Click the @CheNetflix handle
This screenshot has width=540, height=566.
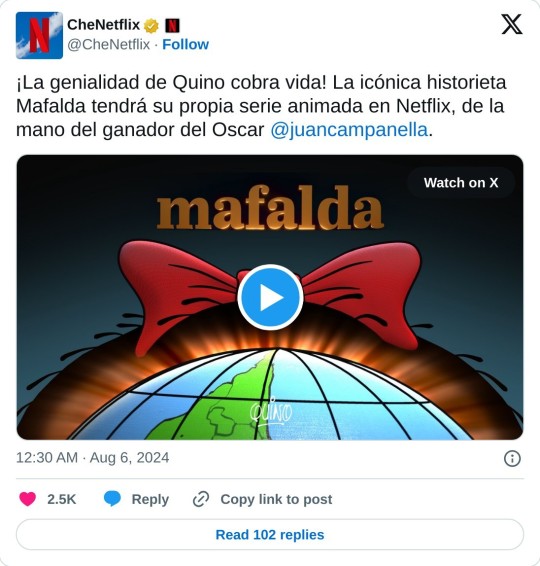109,44
